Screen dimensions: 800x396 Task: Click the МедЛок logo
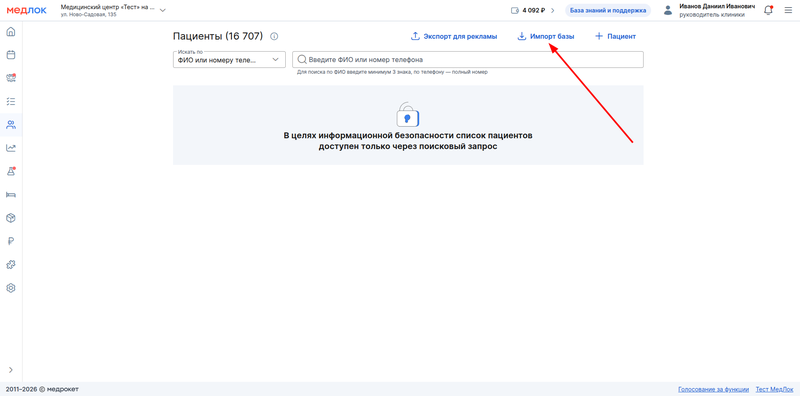26,10
